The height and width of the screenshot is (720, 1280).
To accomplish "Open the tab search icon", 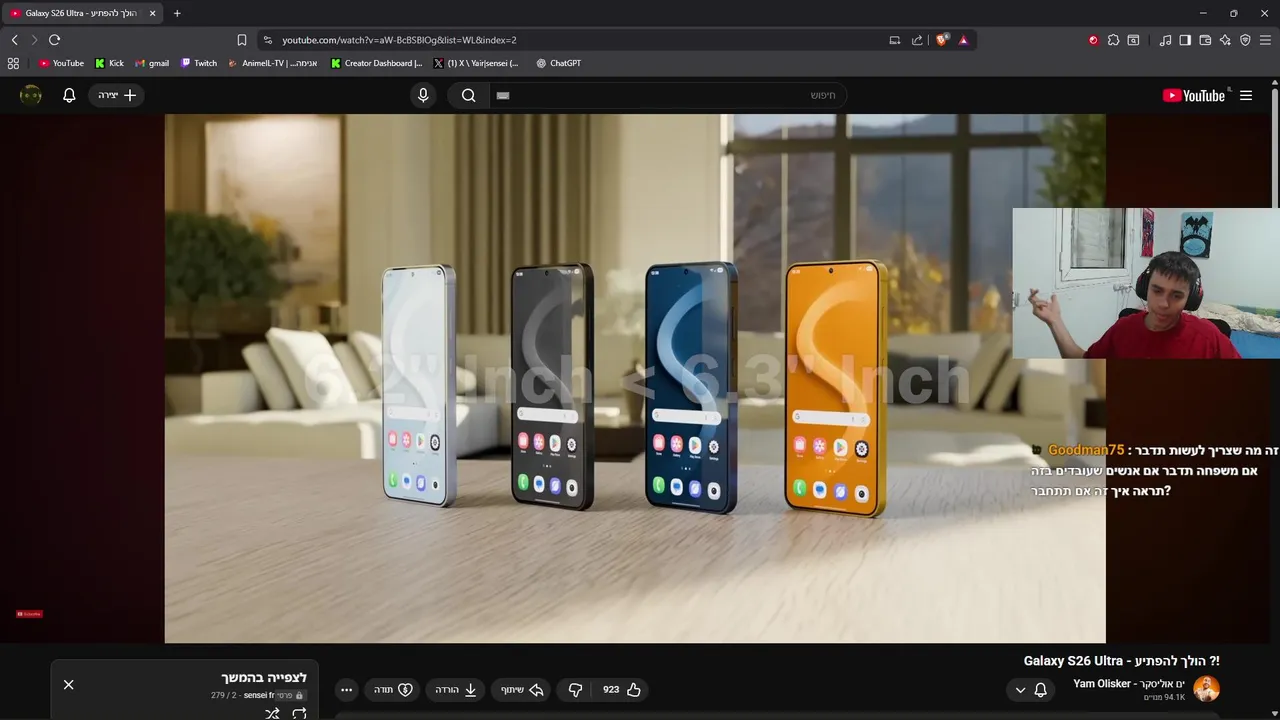I will (x=1133, y=40).
